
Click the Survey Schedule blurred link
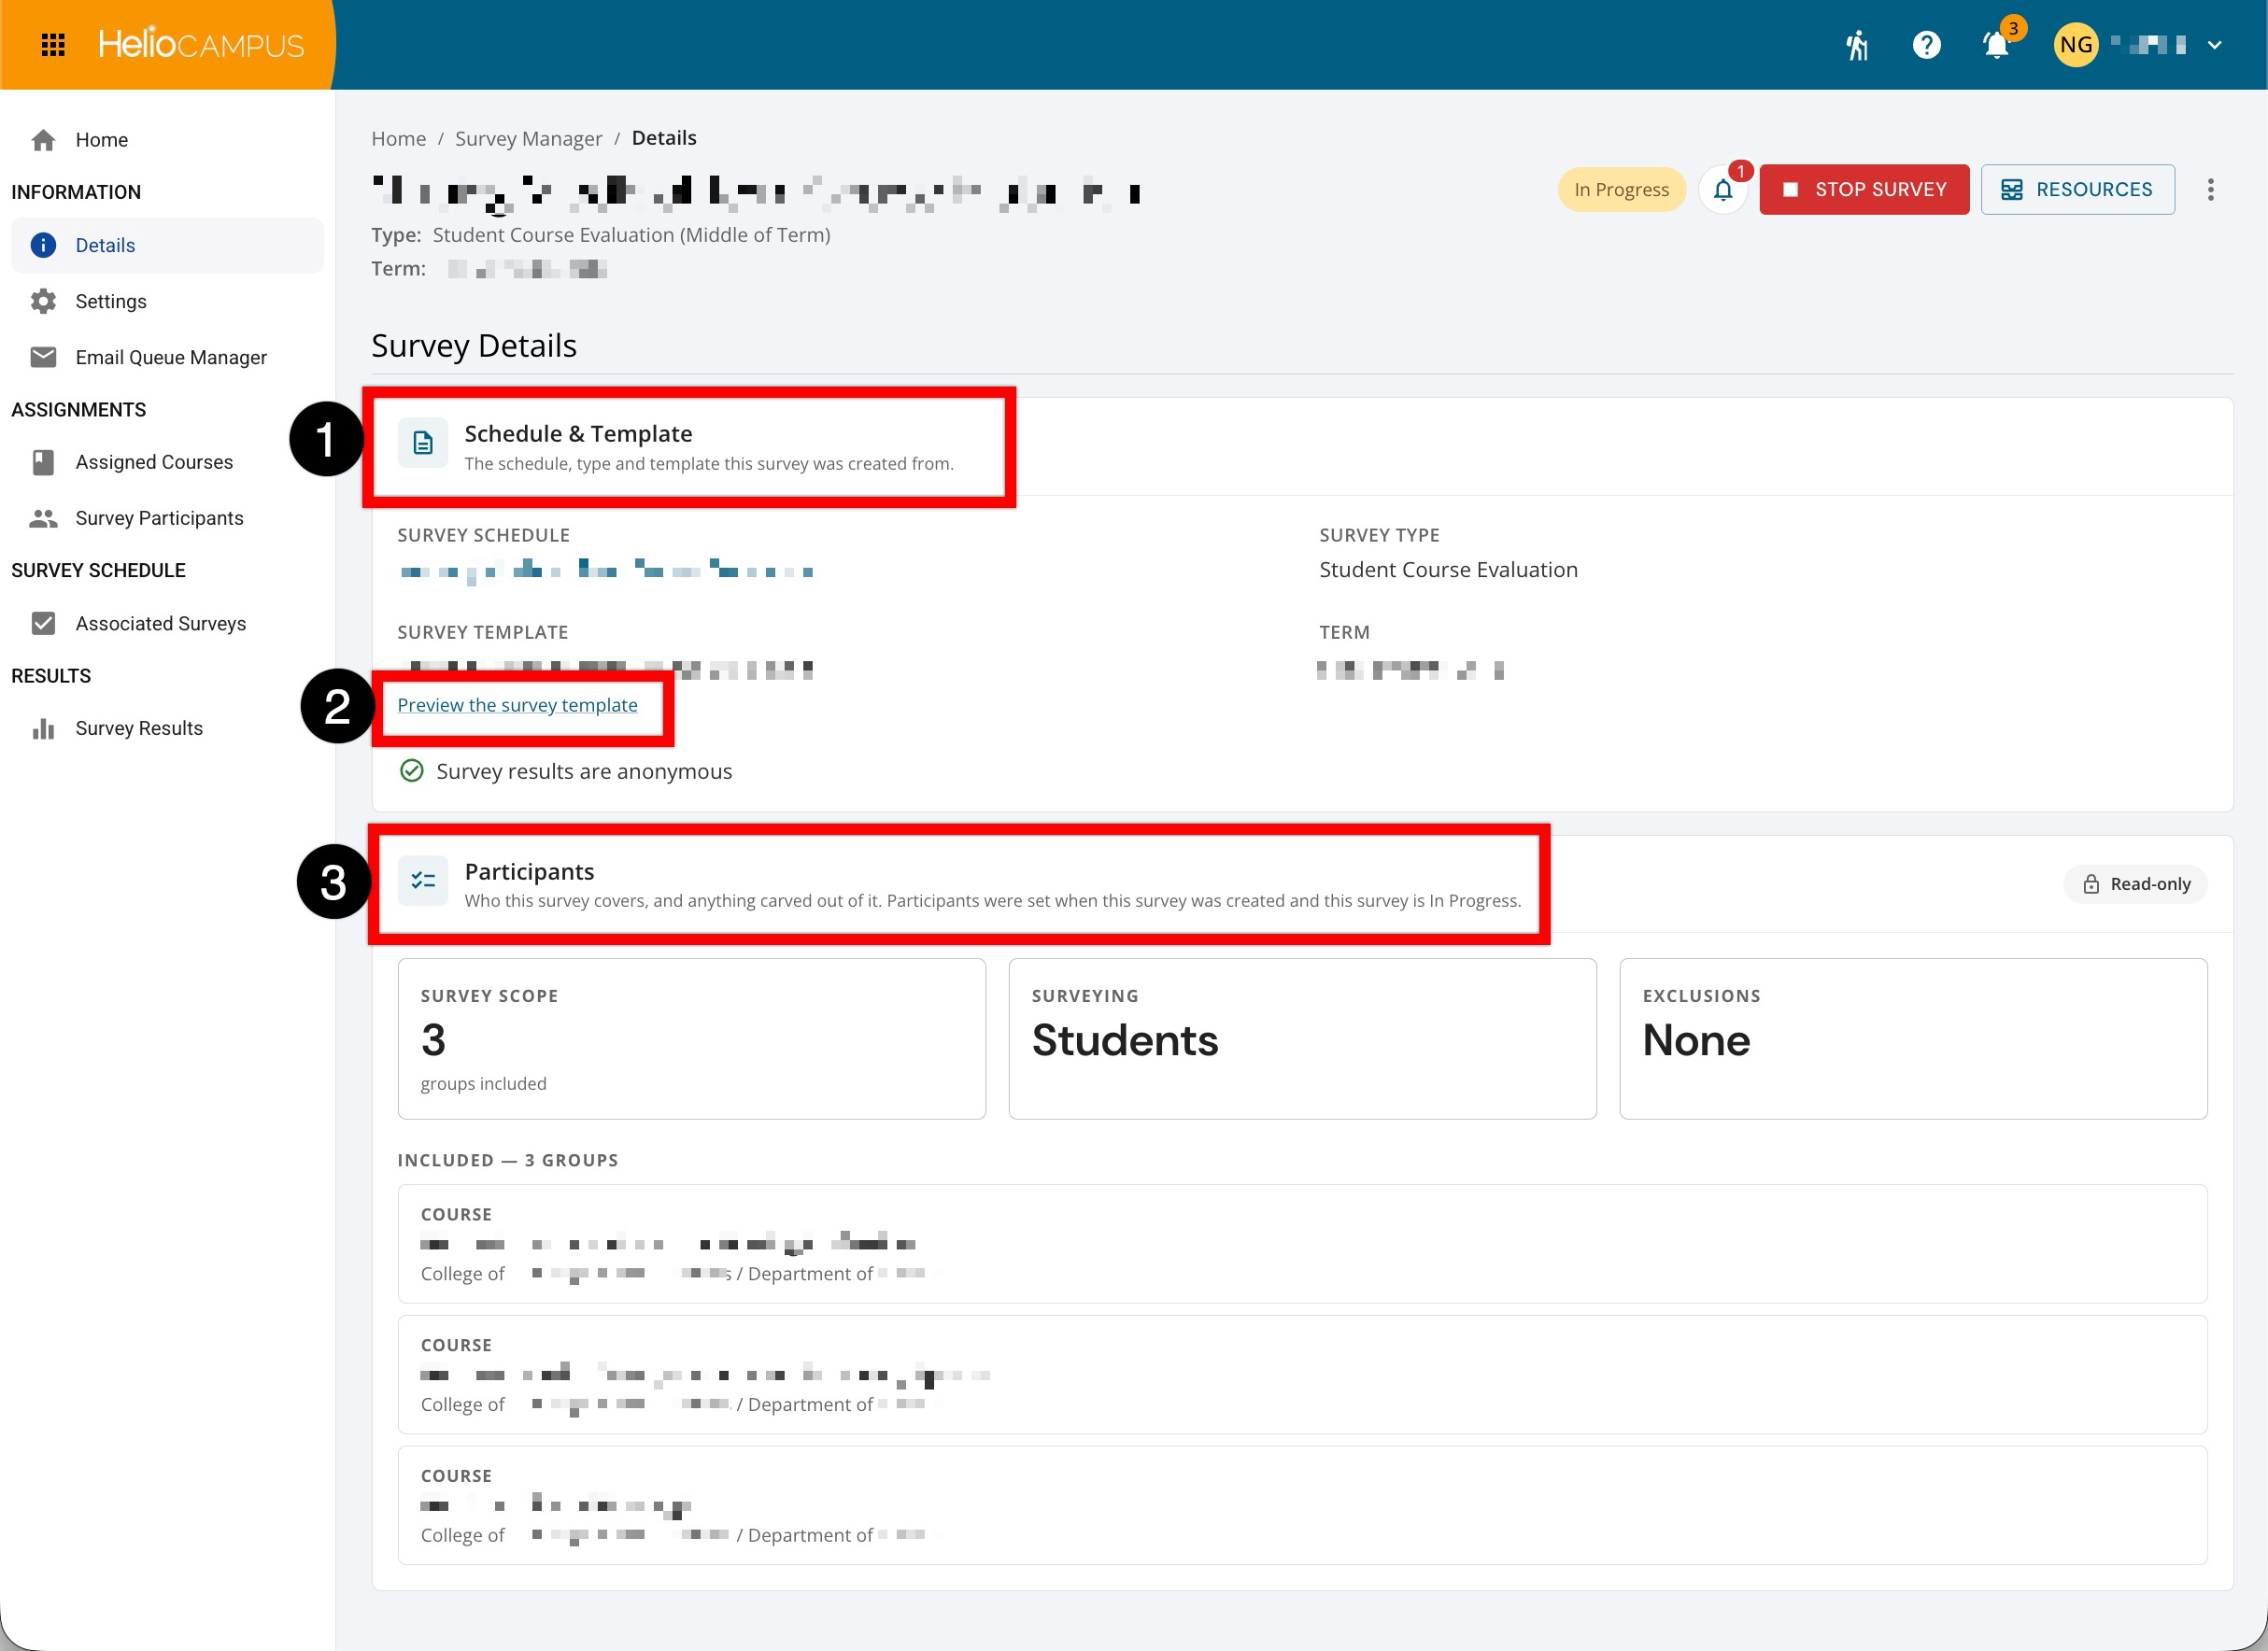click(606, 571)
